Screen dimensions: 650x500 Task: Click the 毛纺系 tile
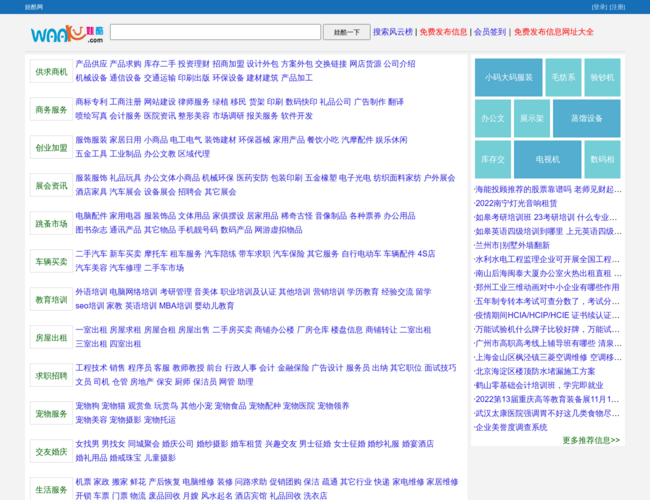click(563, 77)
